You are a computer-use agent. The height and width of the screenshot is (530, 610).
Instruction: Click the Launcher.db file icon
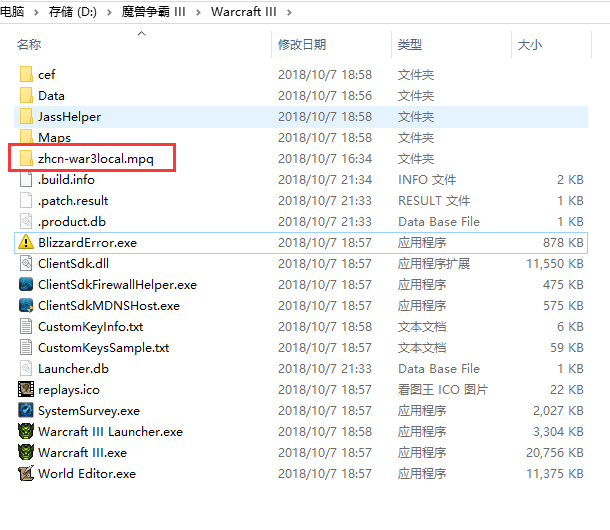26,369
